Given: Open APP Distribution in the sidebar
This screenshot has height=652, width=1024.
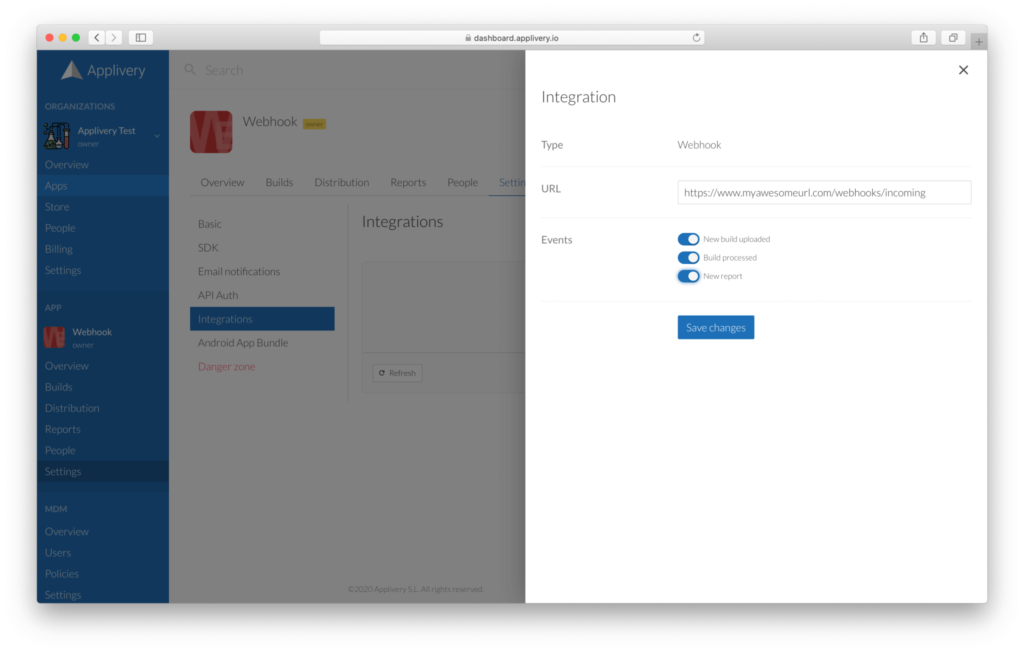Looking at the screenshot, I should tap(103, 408).
